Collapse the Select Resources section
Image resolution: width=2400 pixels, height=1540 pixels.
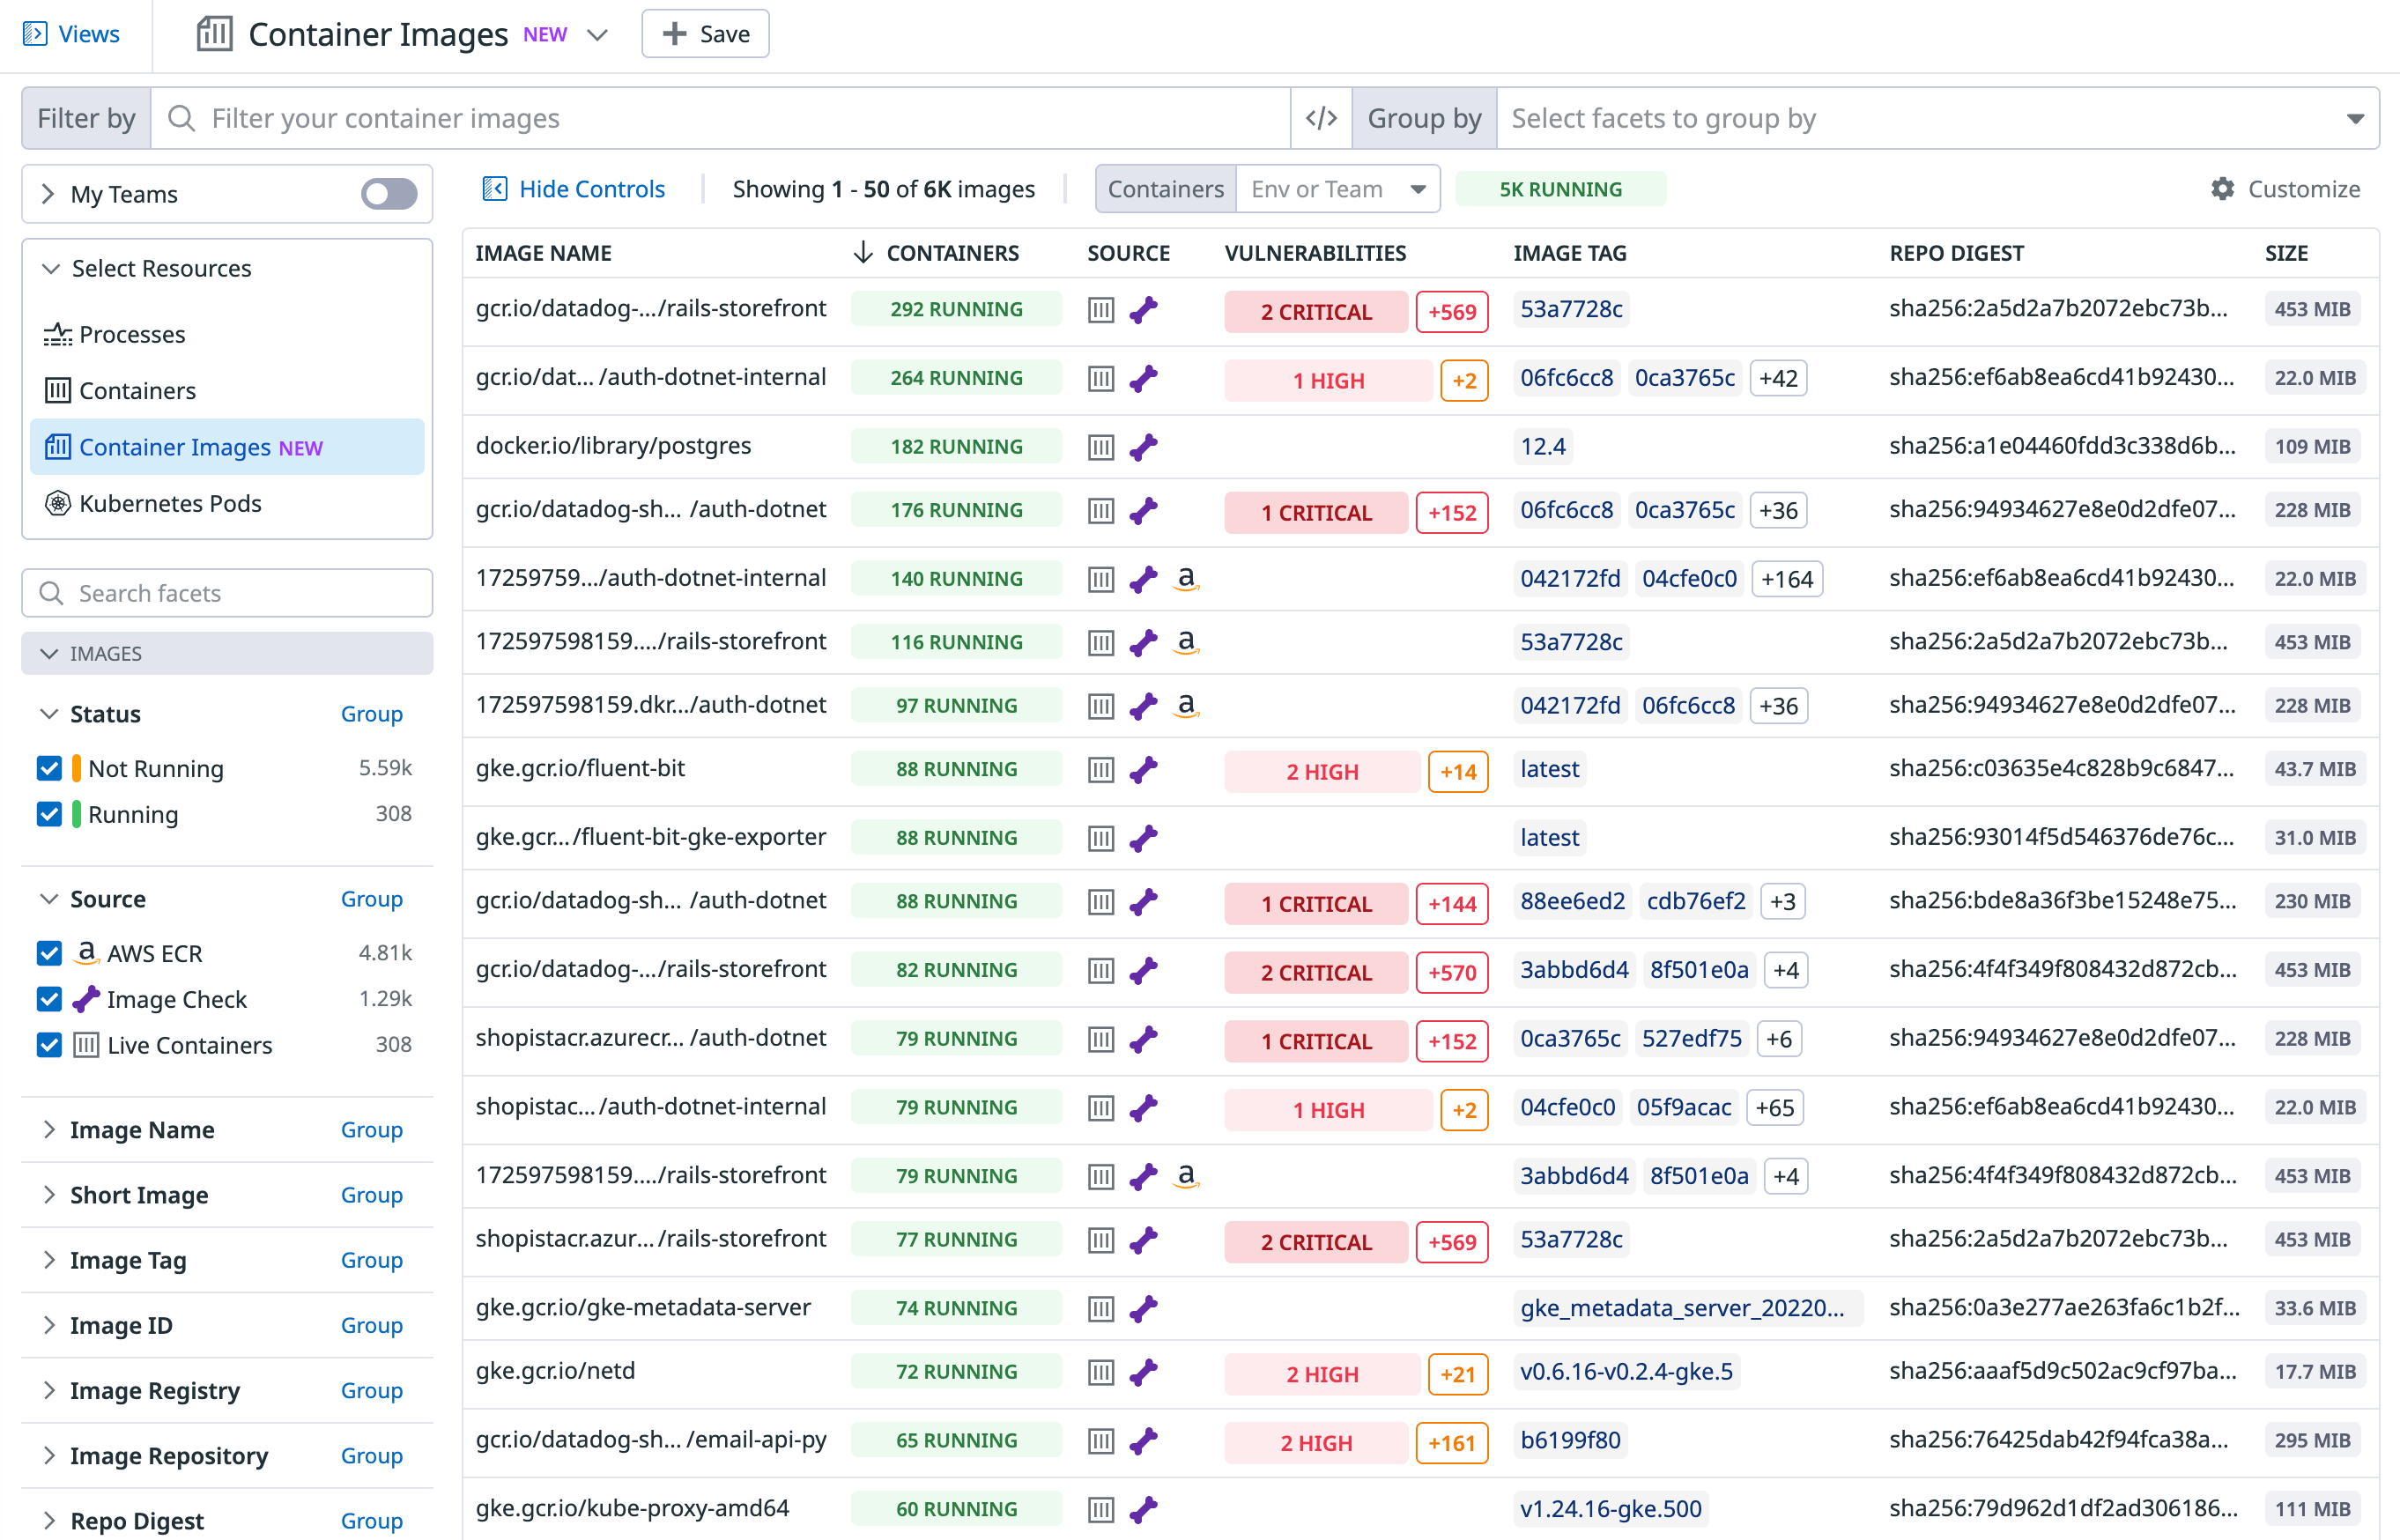point(50,268)
